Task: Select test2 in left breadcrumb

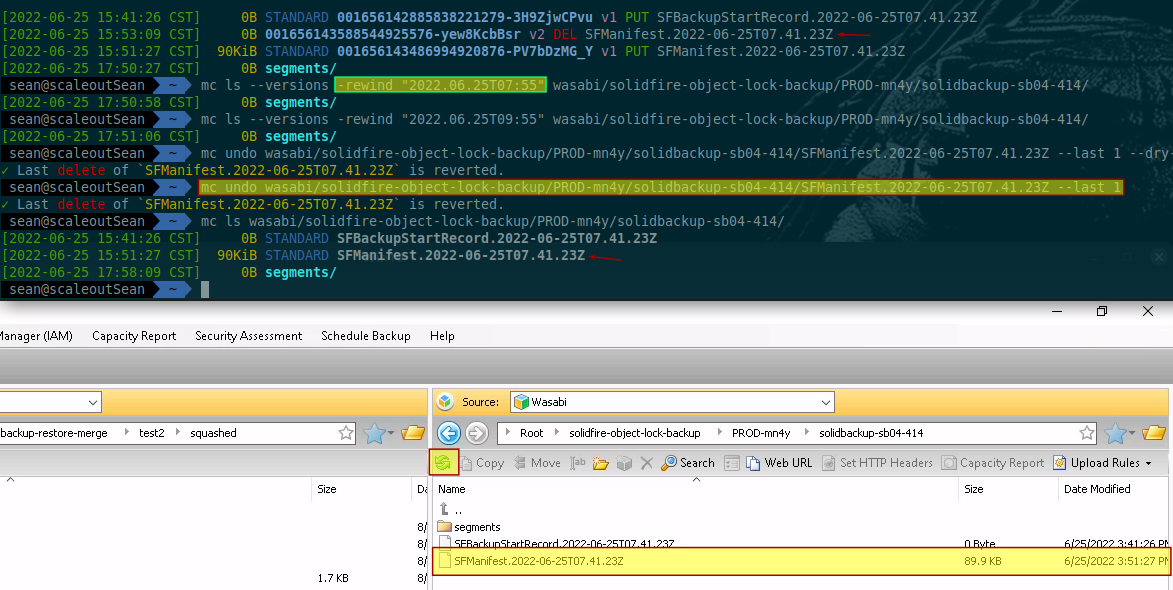Action: click(151, 433)
